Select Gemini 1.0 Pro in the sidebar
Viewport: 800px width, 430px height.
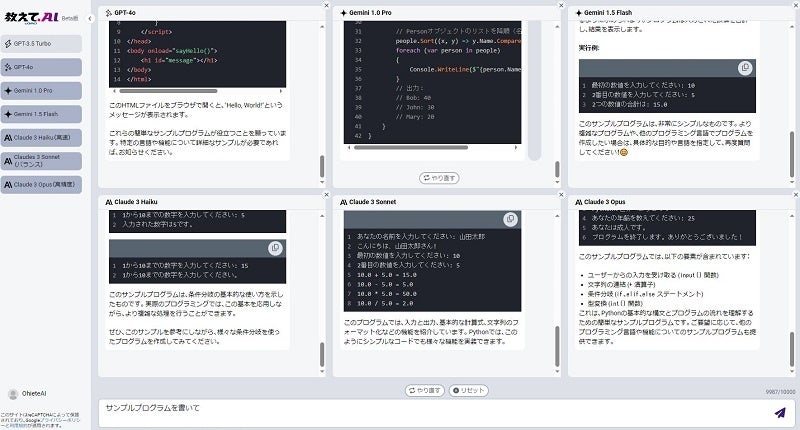41,91
